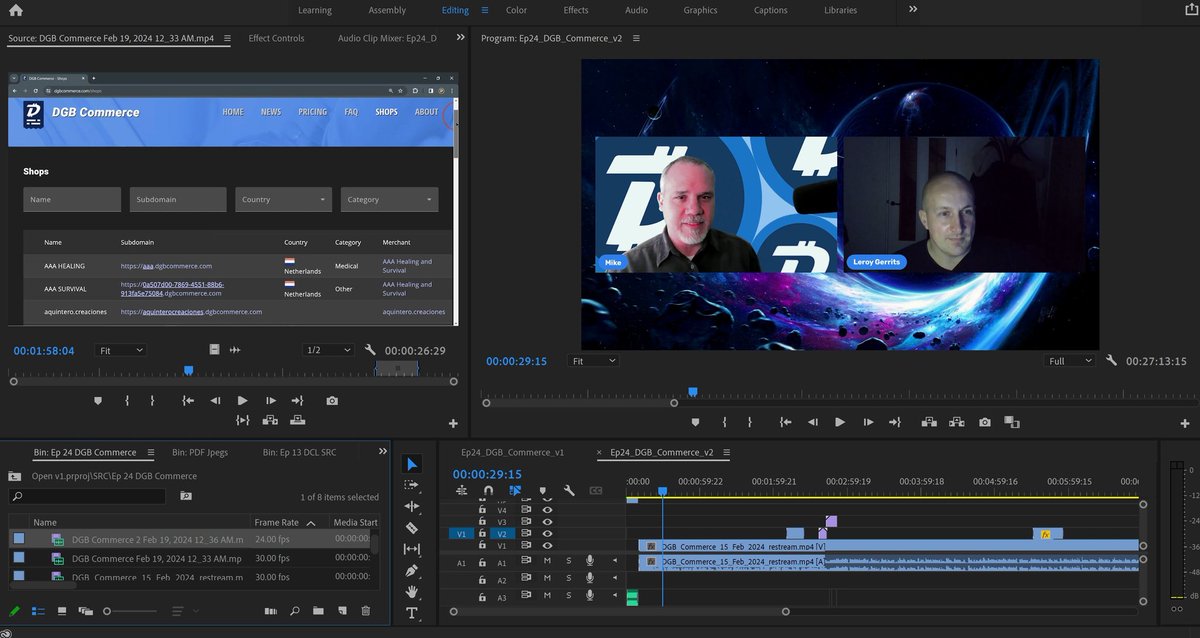Open Effect Controls tab
Image resolution: width=1200 pixels, height=638 pixels.
click(276, 38)
